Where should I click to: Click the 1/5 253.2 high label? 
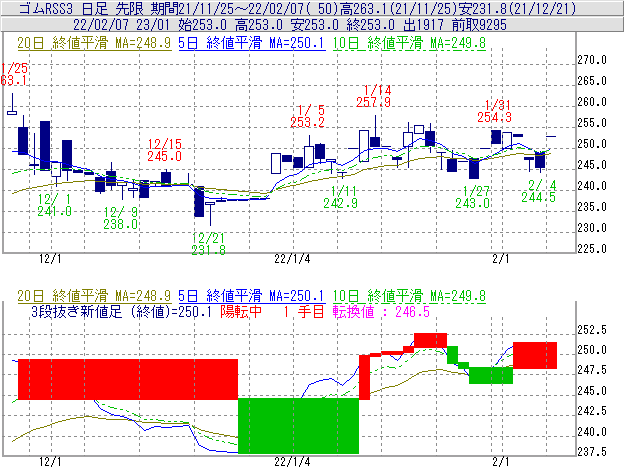click(x=307, y=116)
